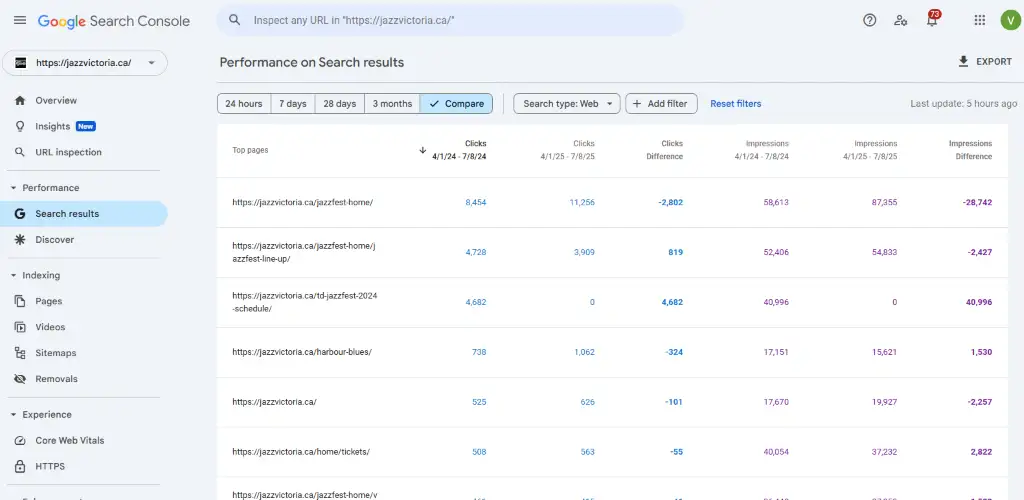Click the td-jazzfest-2024-schedule/ page URL

coord(304,302)
